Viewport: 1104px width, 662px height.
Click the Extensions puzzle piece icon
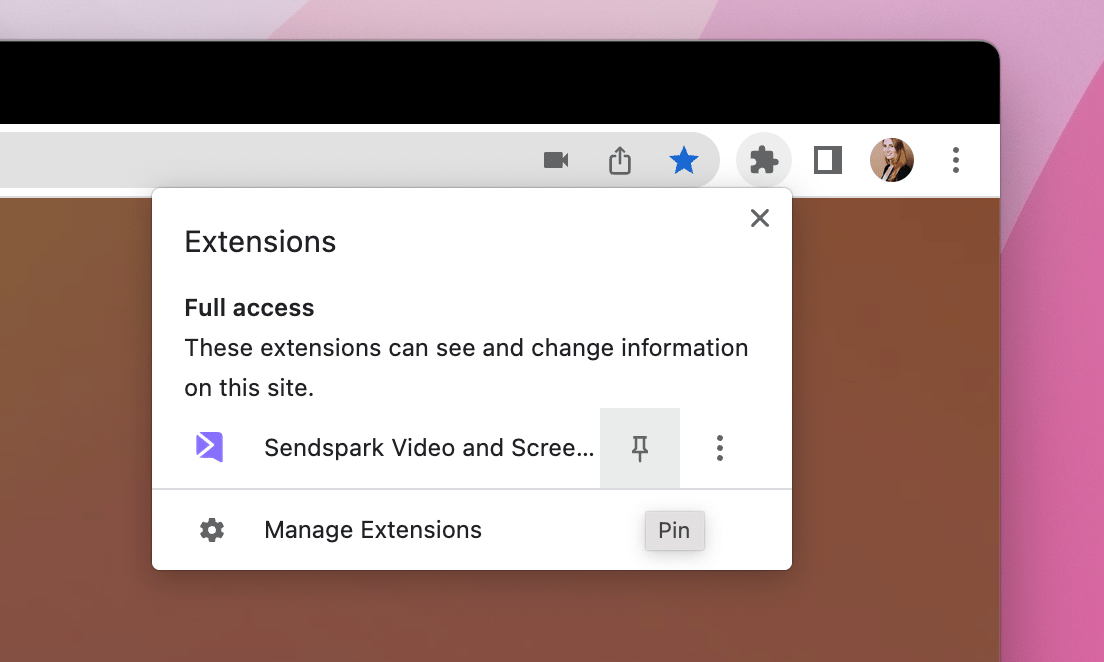764,161
